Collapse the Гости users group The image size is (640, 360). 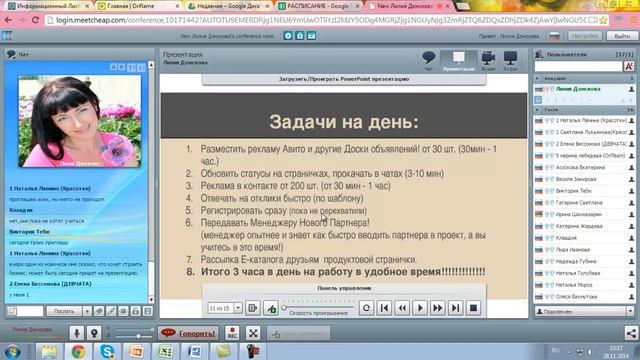[538, 110]
